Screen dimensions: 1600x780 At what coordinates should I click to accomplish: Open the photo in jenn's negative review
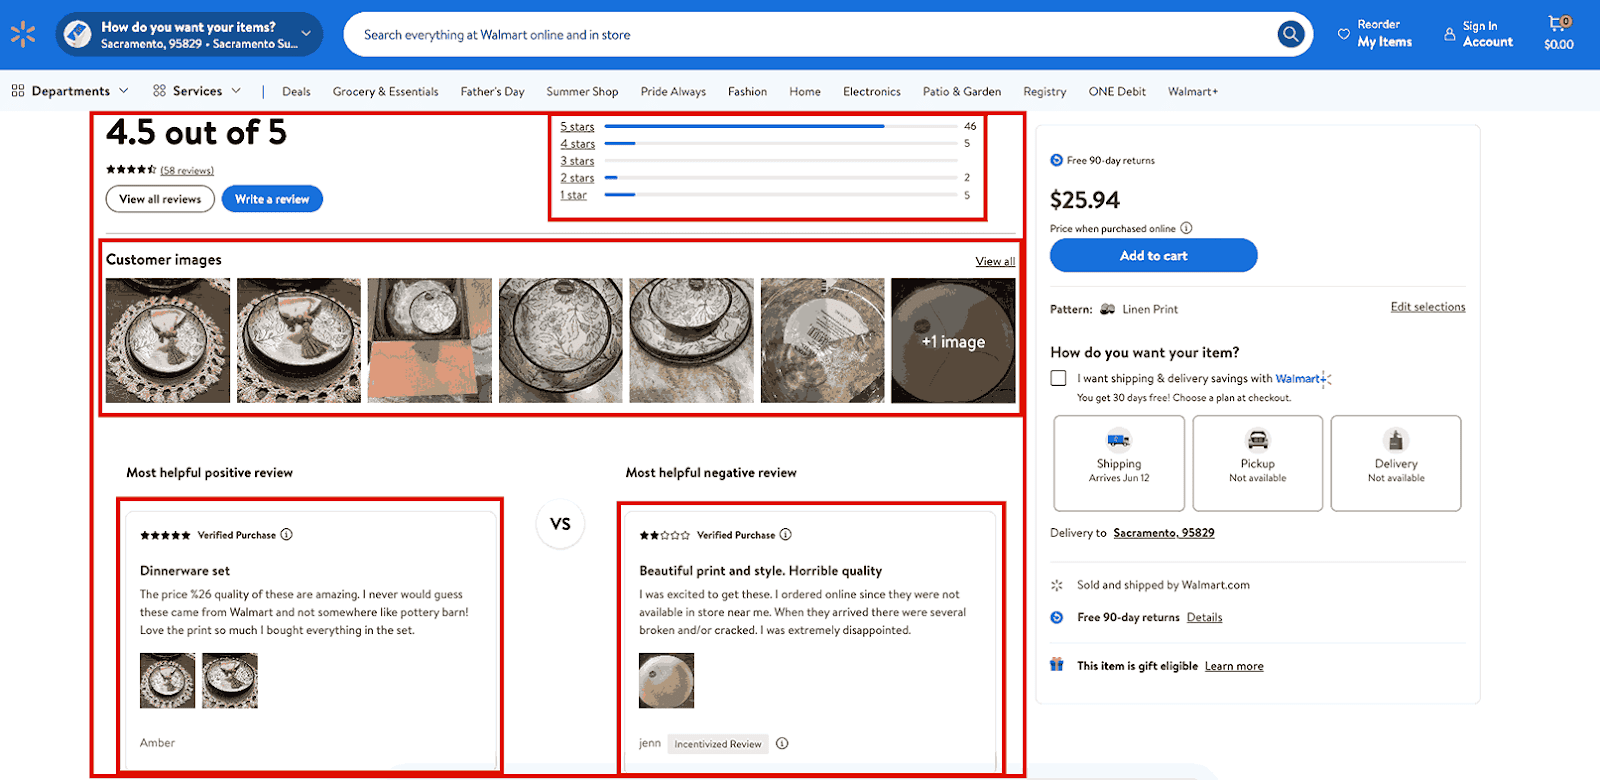666,680
